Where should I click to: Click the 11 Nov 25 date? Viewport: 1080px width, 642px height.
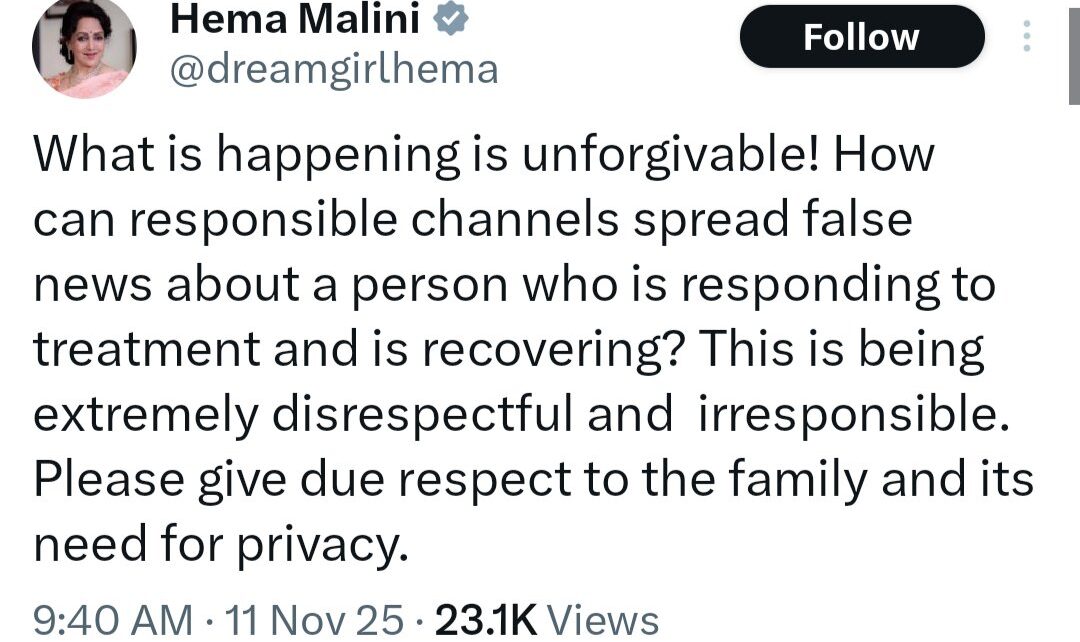315,620
